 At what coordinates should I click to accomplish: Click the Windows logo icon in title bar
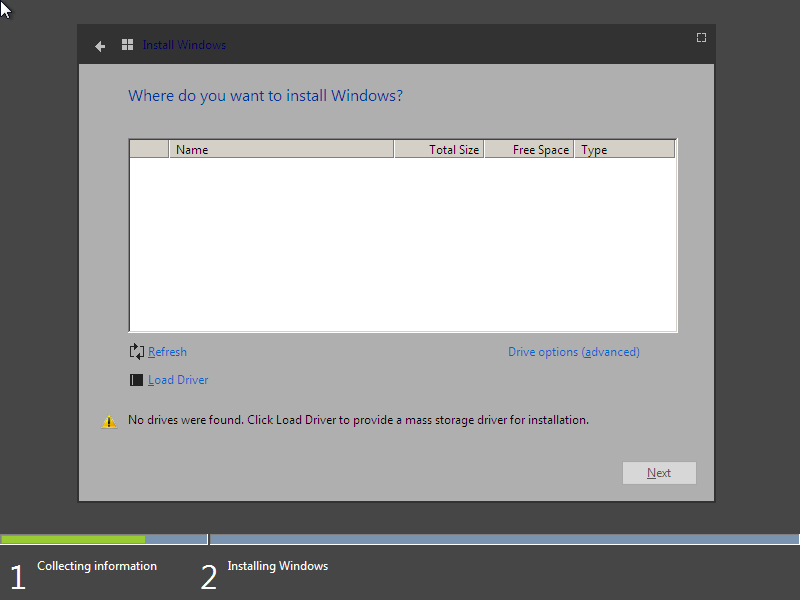(x=128, y=45)
